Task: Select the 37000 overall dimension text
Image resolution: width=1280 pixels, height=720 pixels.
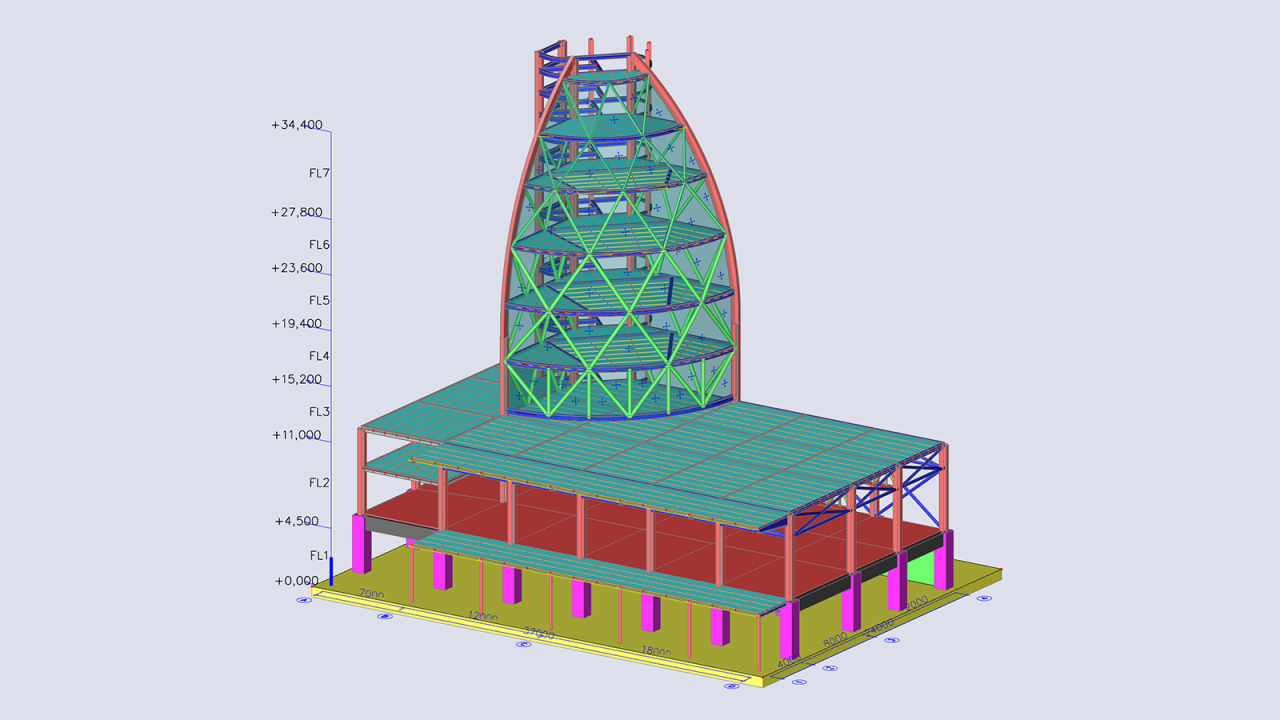Action: point(539,633)
